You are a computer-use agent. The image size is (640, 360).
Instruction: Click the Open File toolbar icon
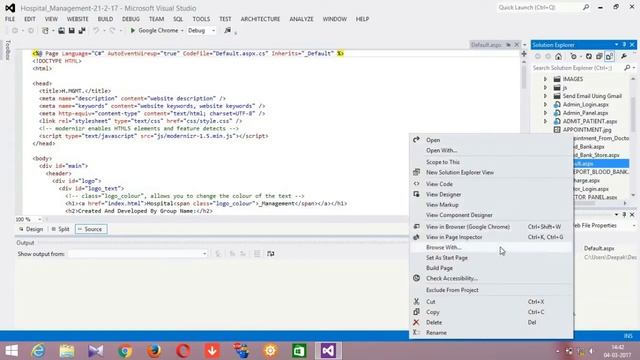point(61,31)
